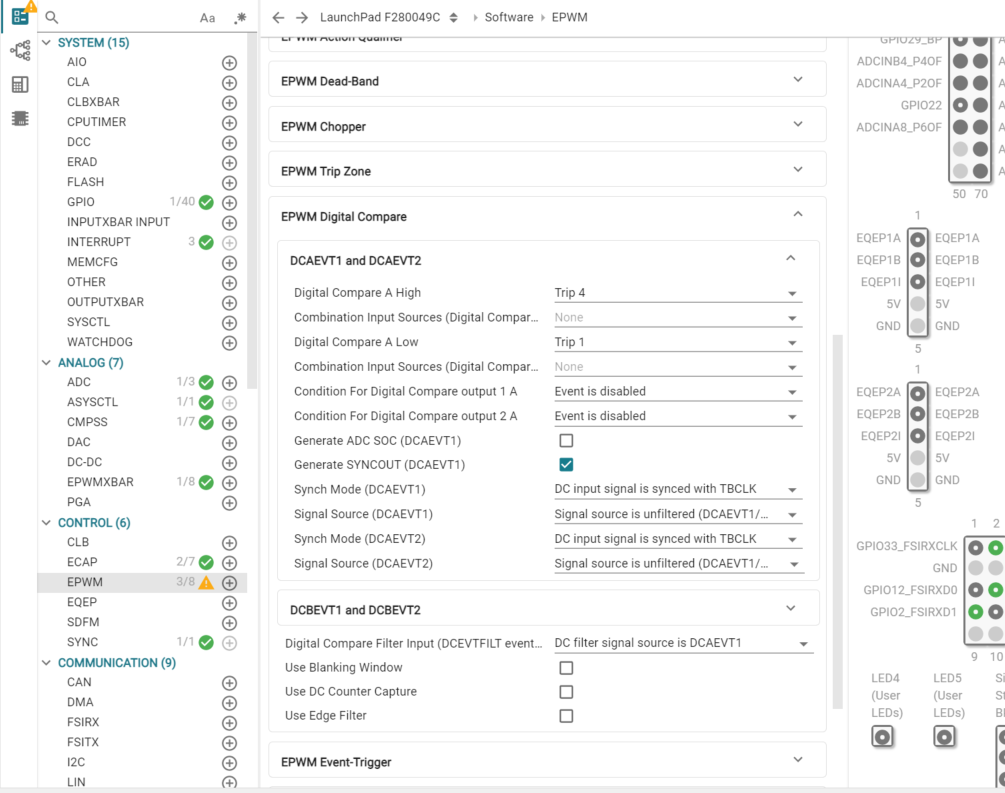Uncheck Generate SYNCOUT (DCAEVT1)

click(566, 465)
